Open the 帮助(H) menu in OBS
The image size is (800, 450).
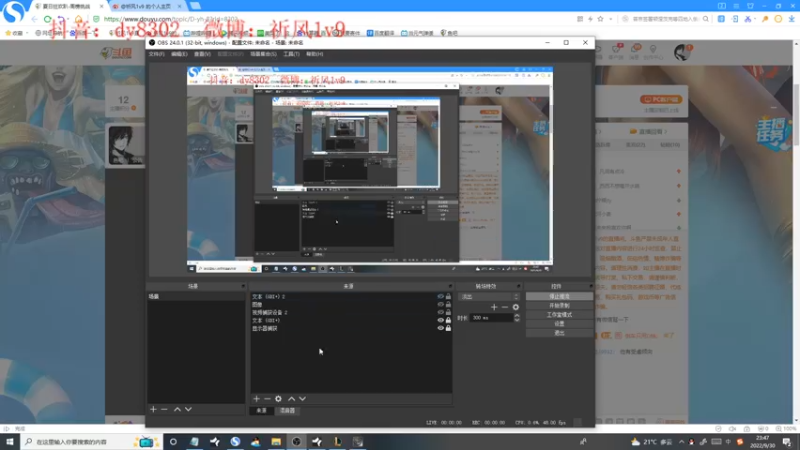pyautogui.click(x=314, y=54)
